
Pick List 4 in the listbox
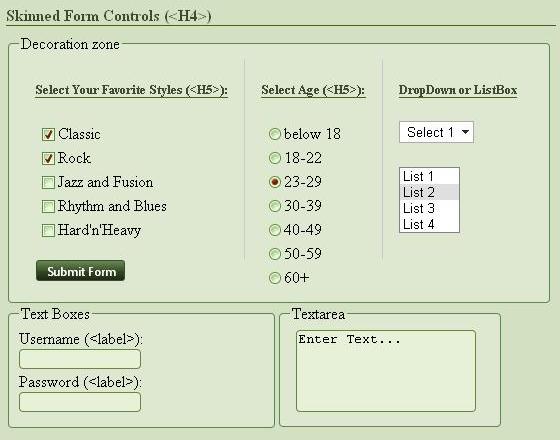tap(429, 224)
